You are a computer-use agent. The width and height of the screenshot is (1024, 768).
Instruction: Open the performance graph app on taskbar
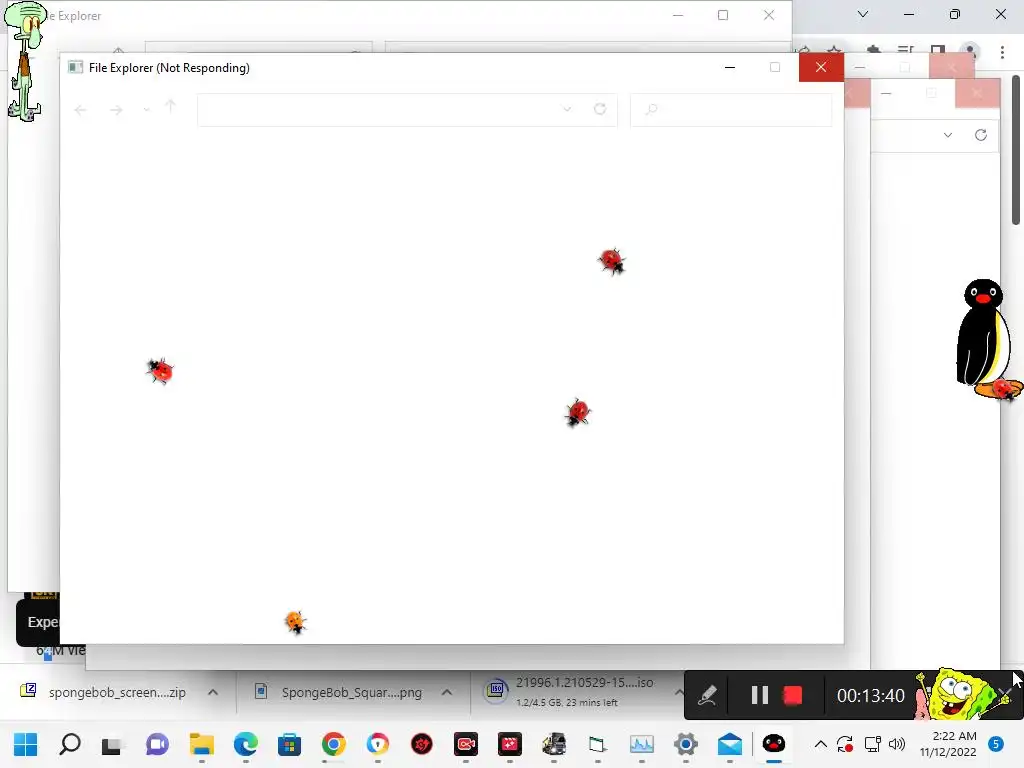click(641, 744)
